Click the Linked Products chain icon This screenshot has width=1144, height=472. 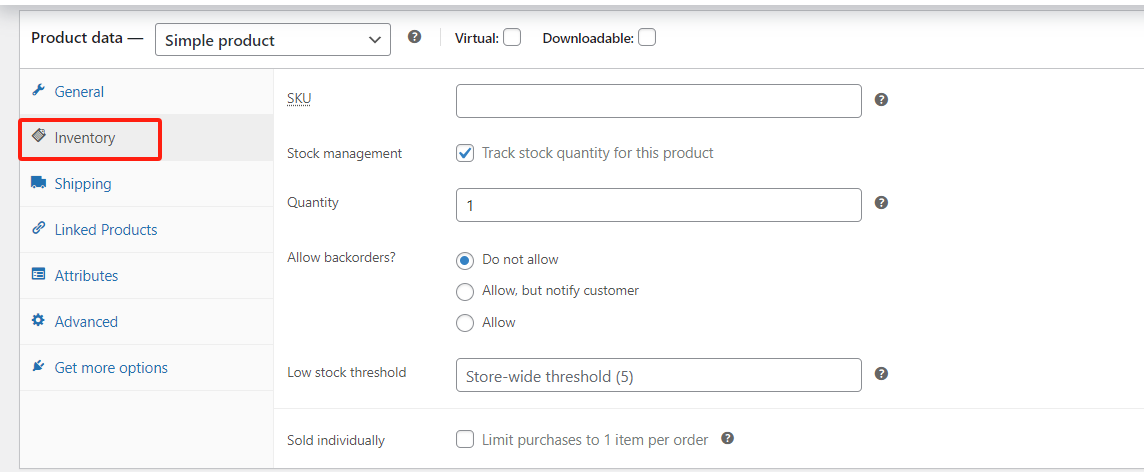click(x=39, y=229)
